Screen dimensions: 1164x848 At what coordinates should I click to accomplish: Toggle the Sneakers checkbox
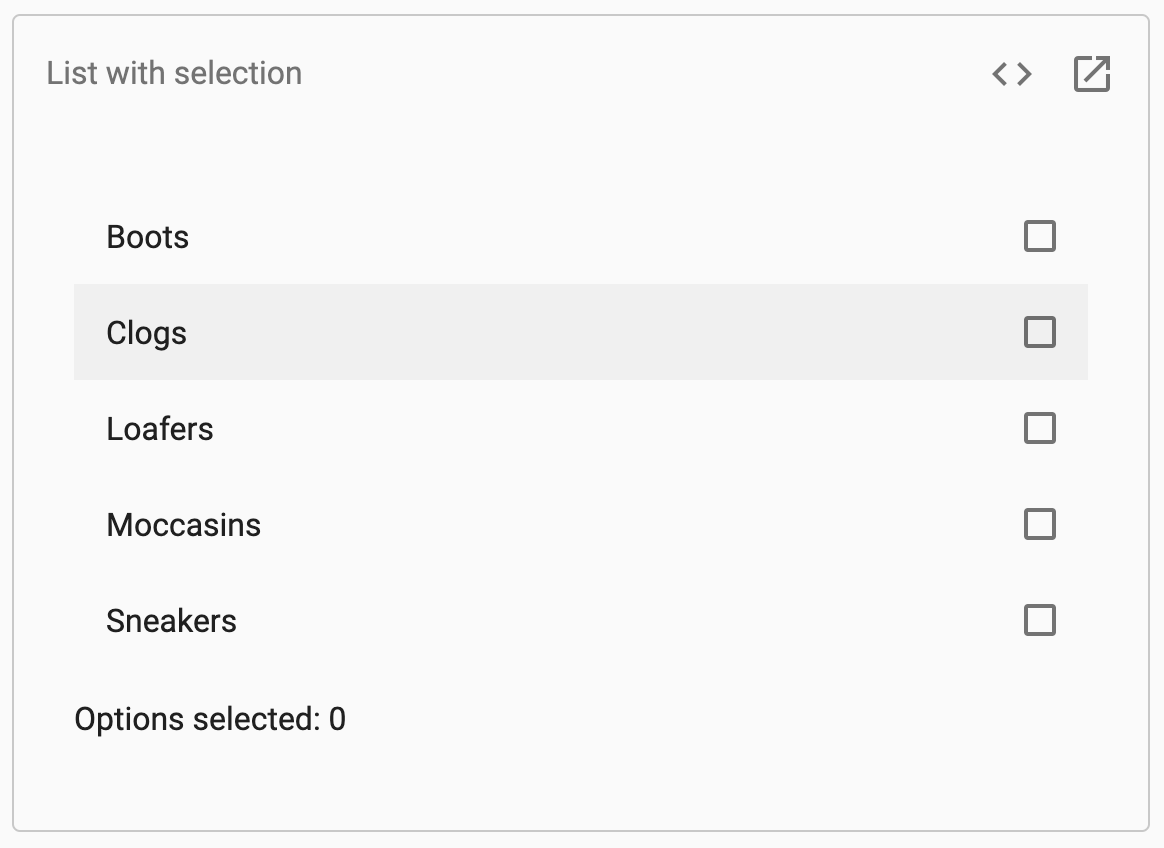click(1039, 620)
